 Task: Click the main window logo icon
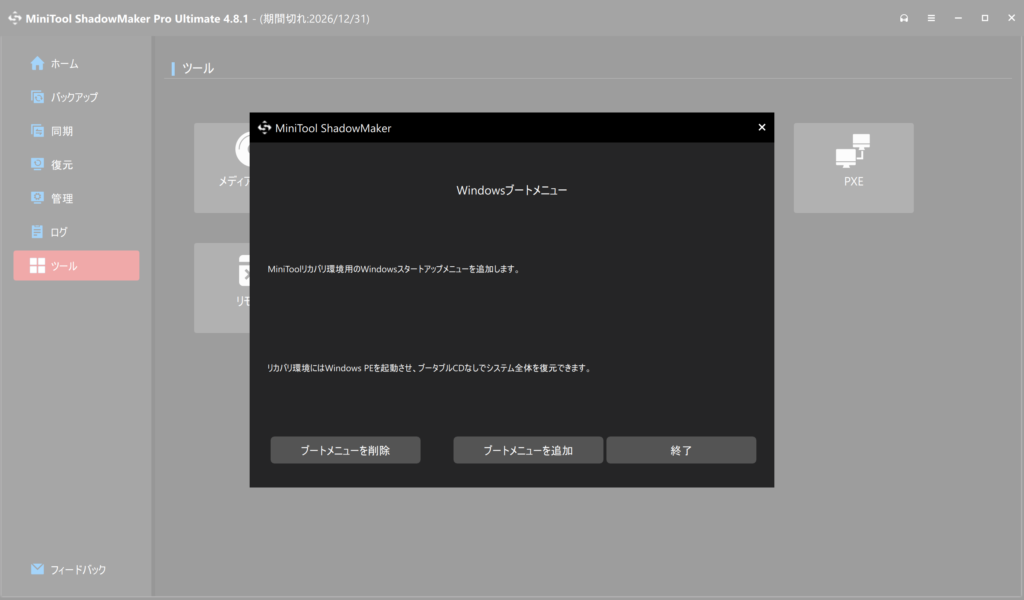[15, 18]
